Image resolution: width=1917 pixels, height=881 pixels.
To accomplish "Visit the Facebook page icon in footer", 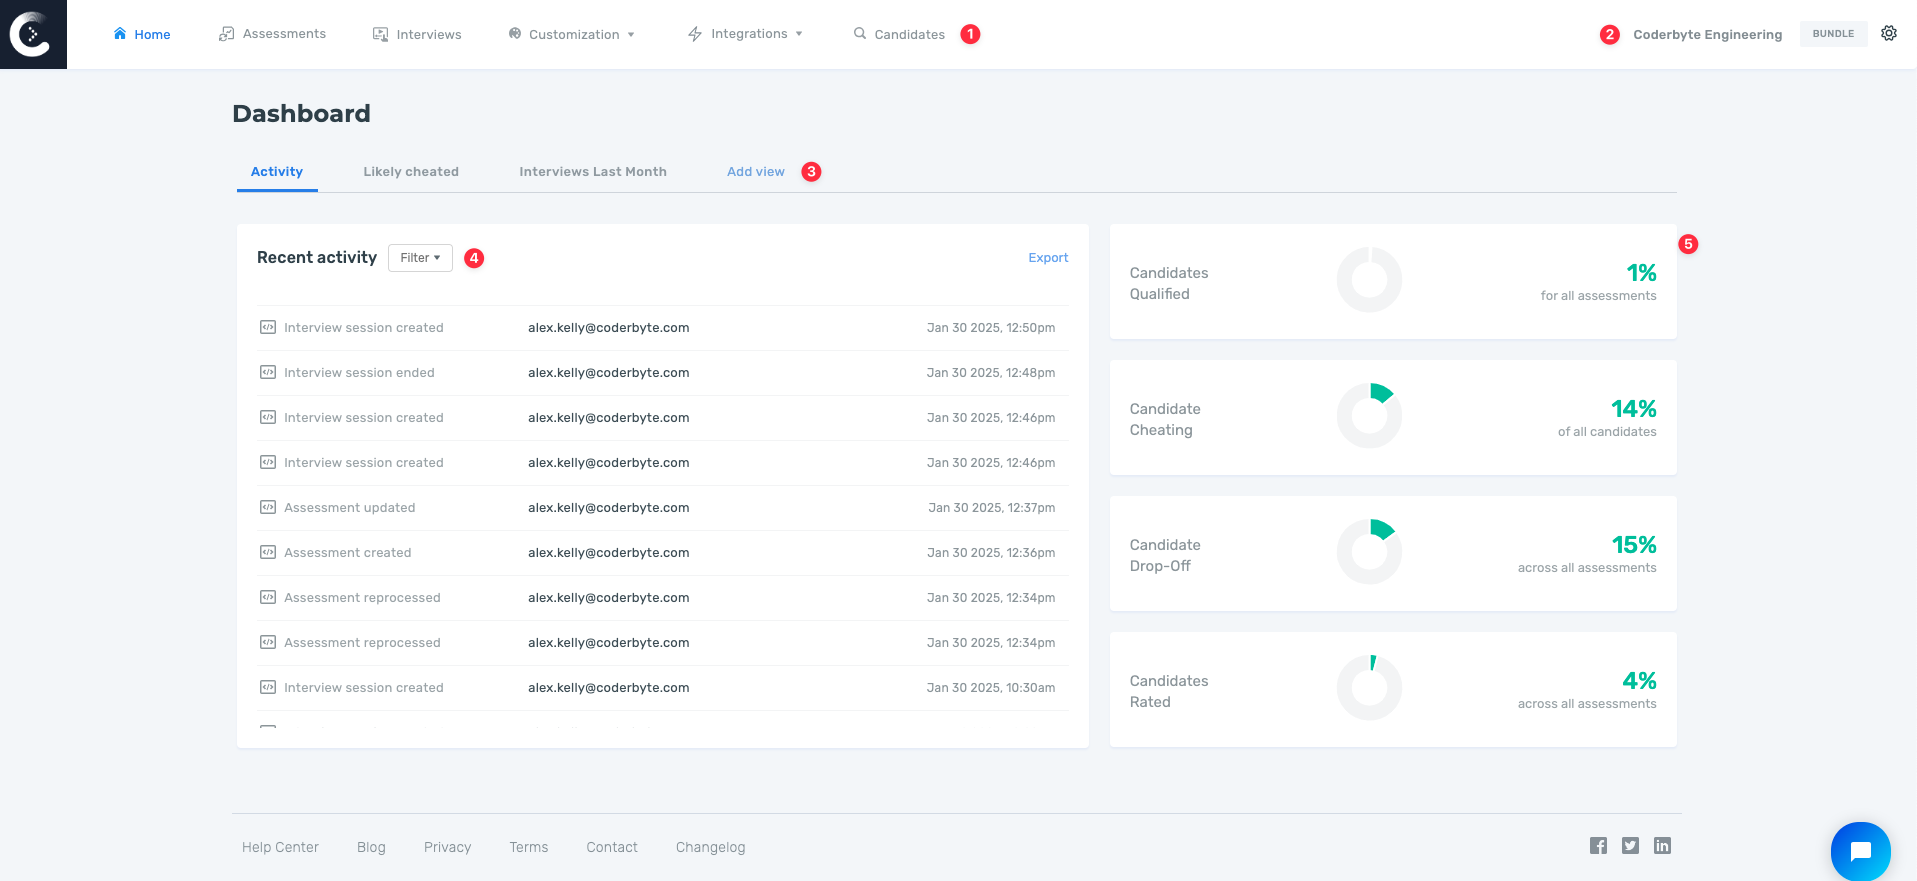I will coord(1598,846).
